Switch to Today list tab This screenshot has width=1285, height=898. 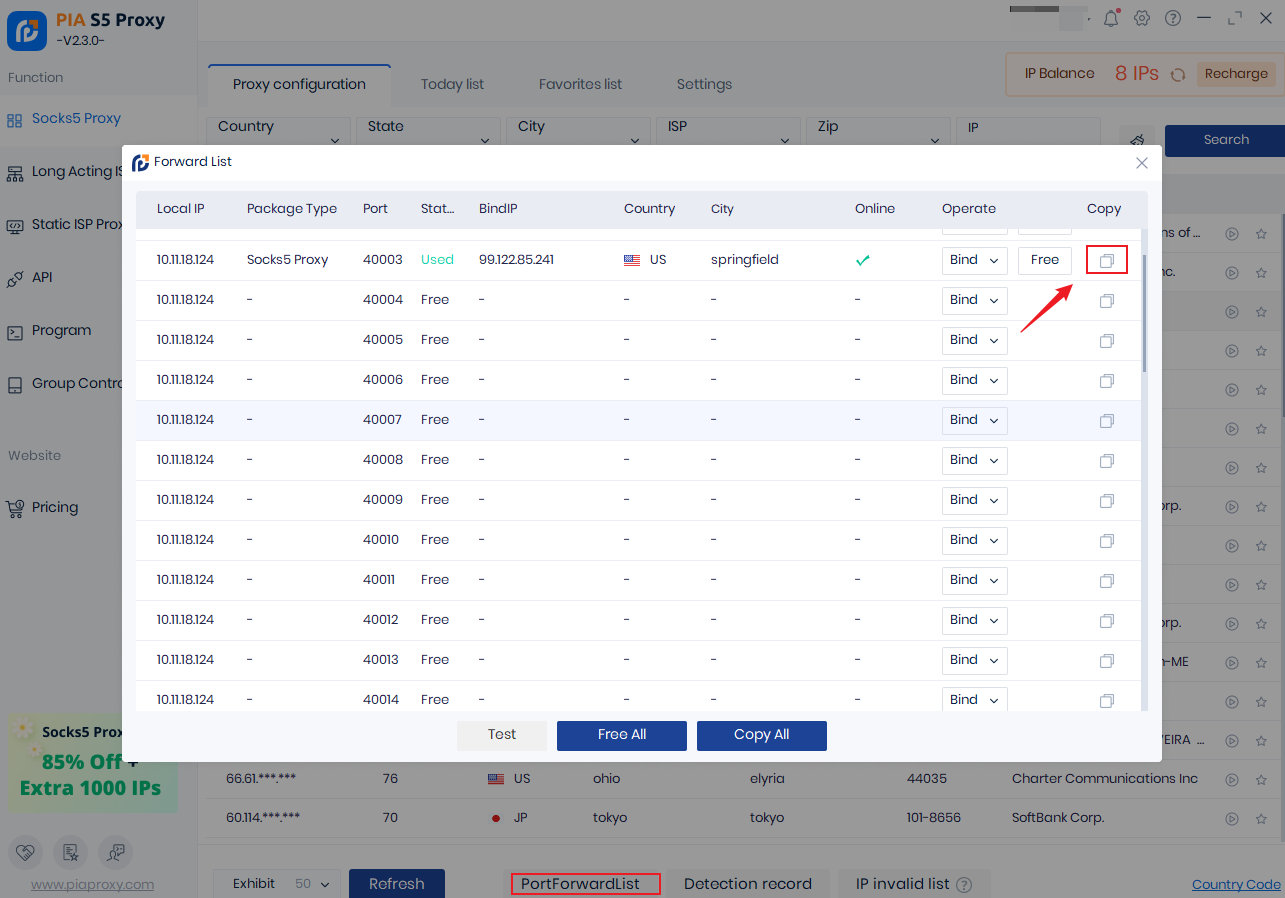[452, 85]
